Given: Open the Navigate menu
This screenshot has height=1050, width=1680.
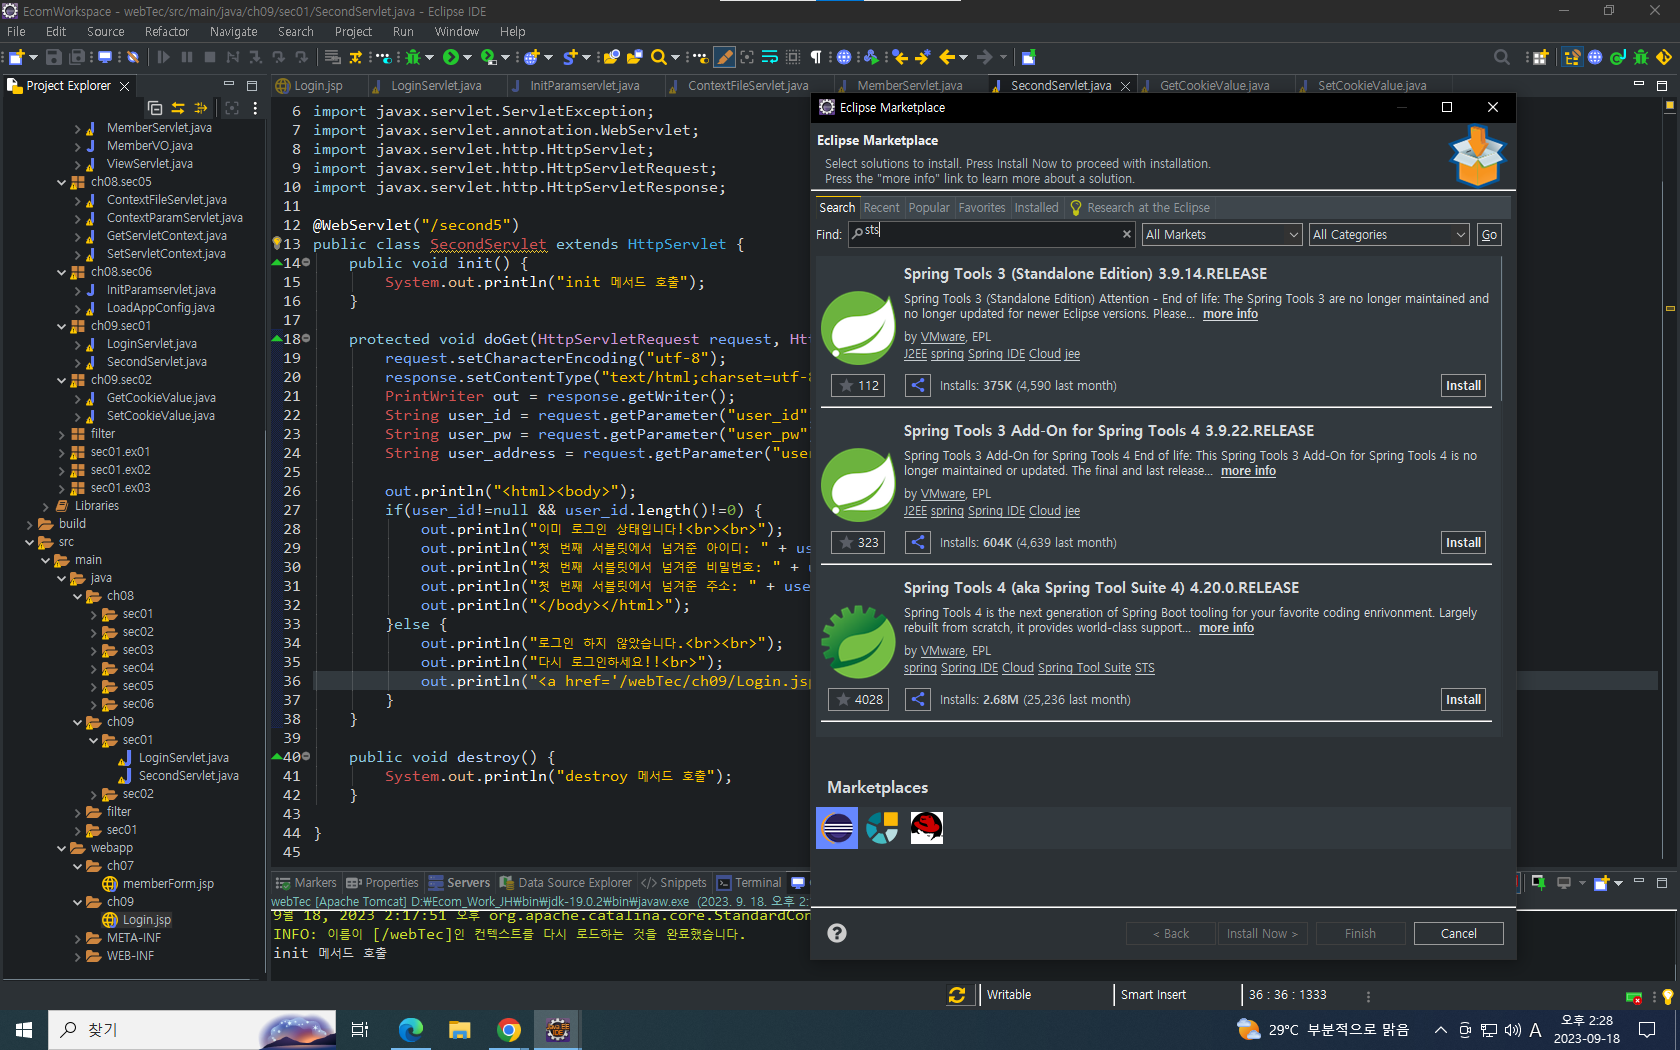Looking at the screenshot, I should 233,31.
